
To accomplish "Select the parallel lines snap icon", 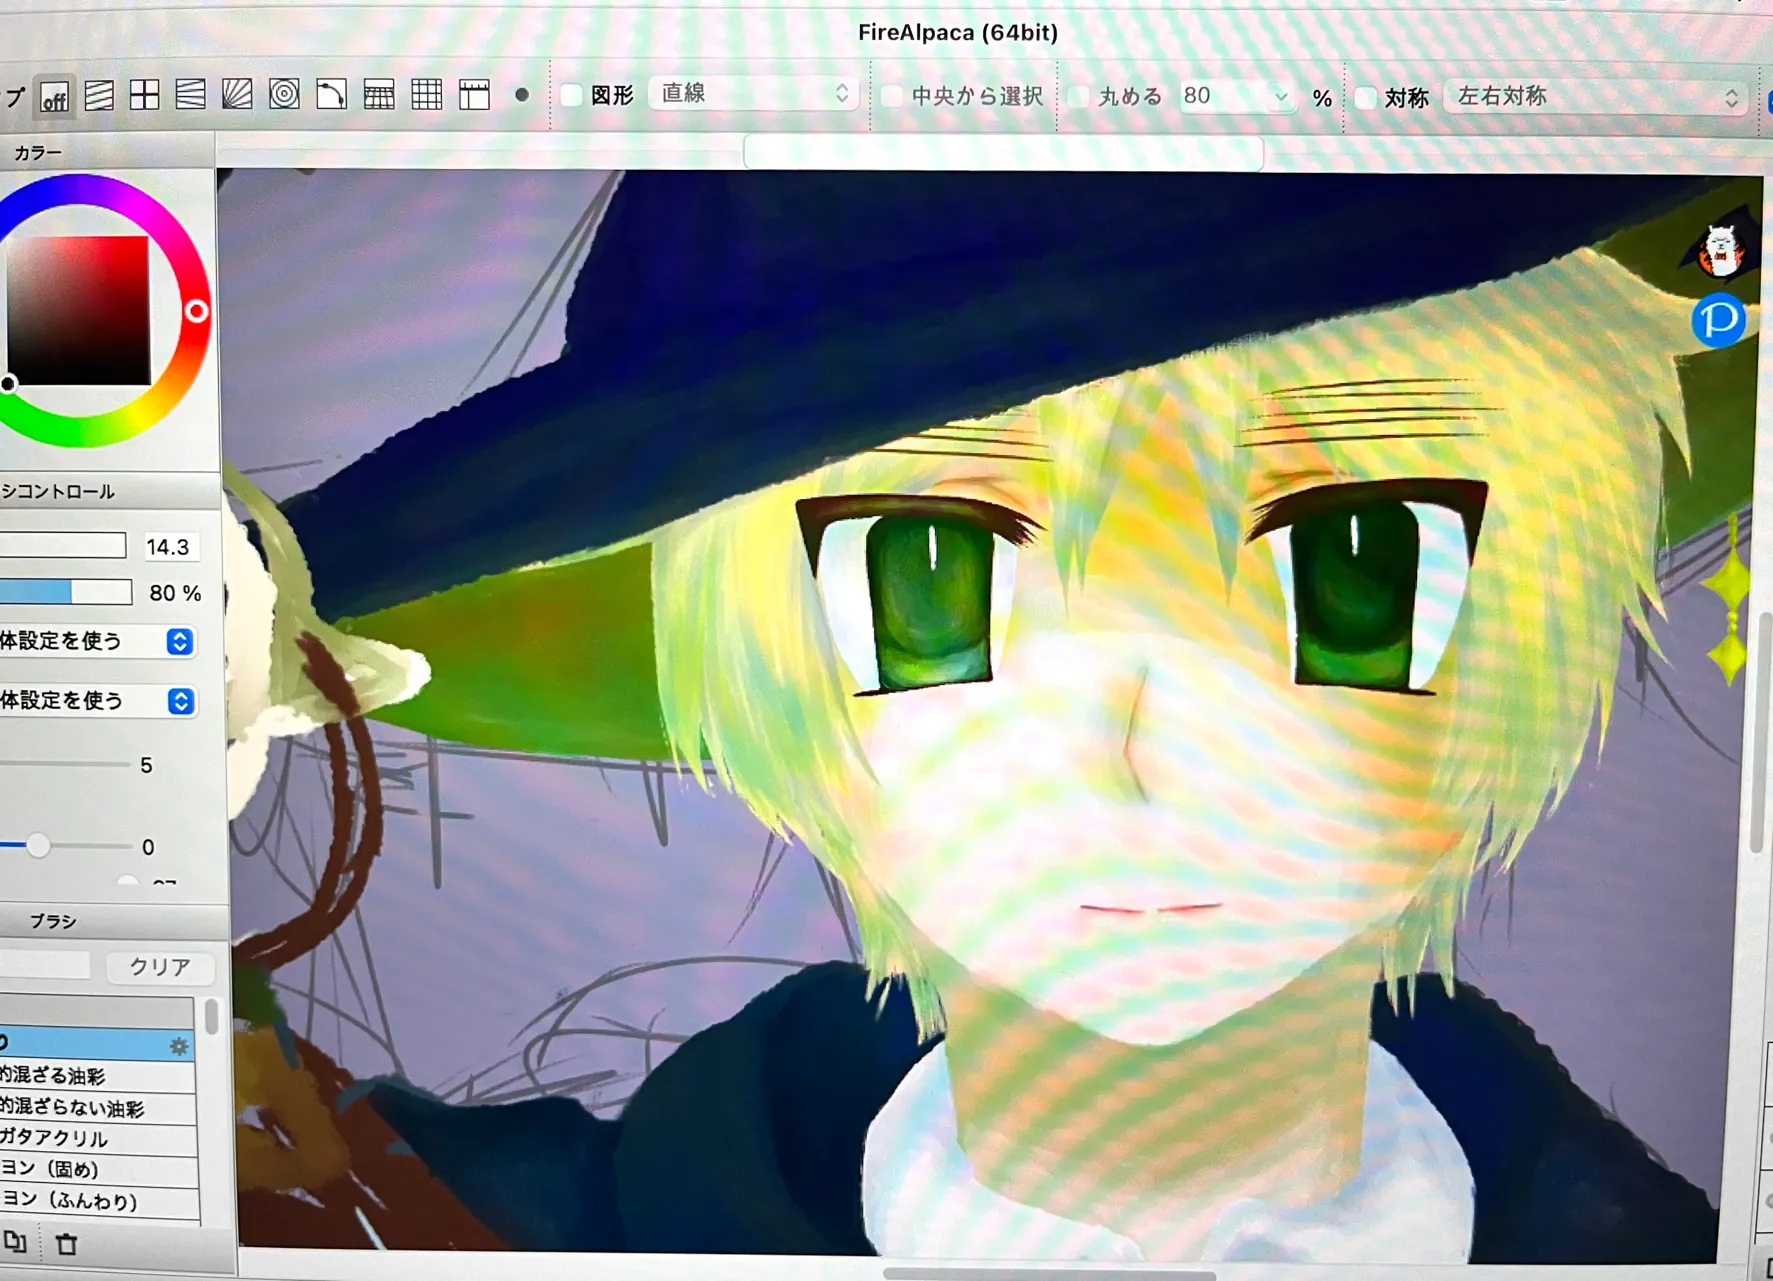I will 99,96.
